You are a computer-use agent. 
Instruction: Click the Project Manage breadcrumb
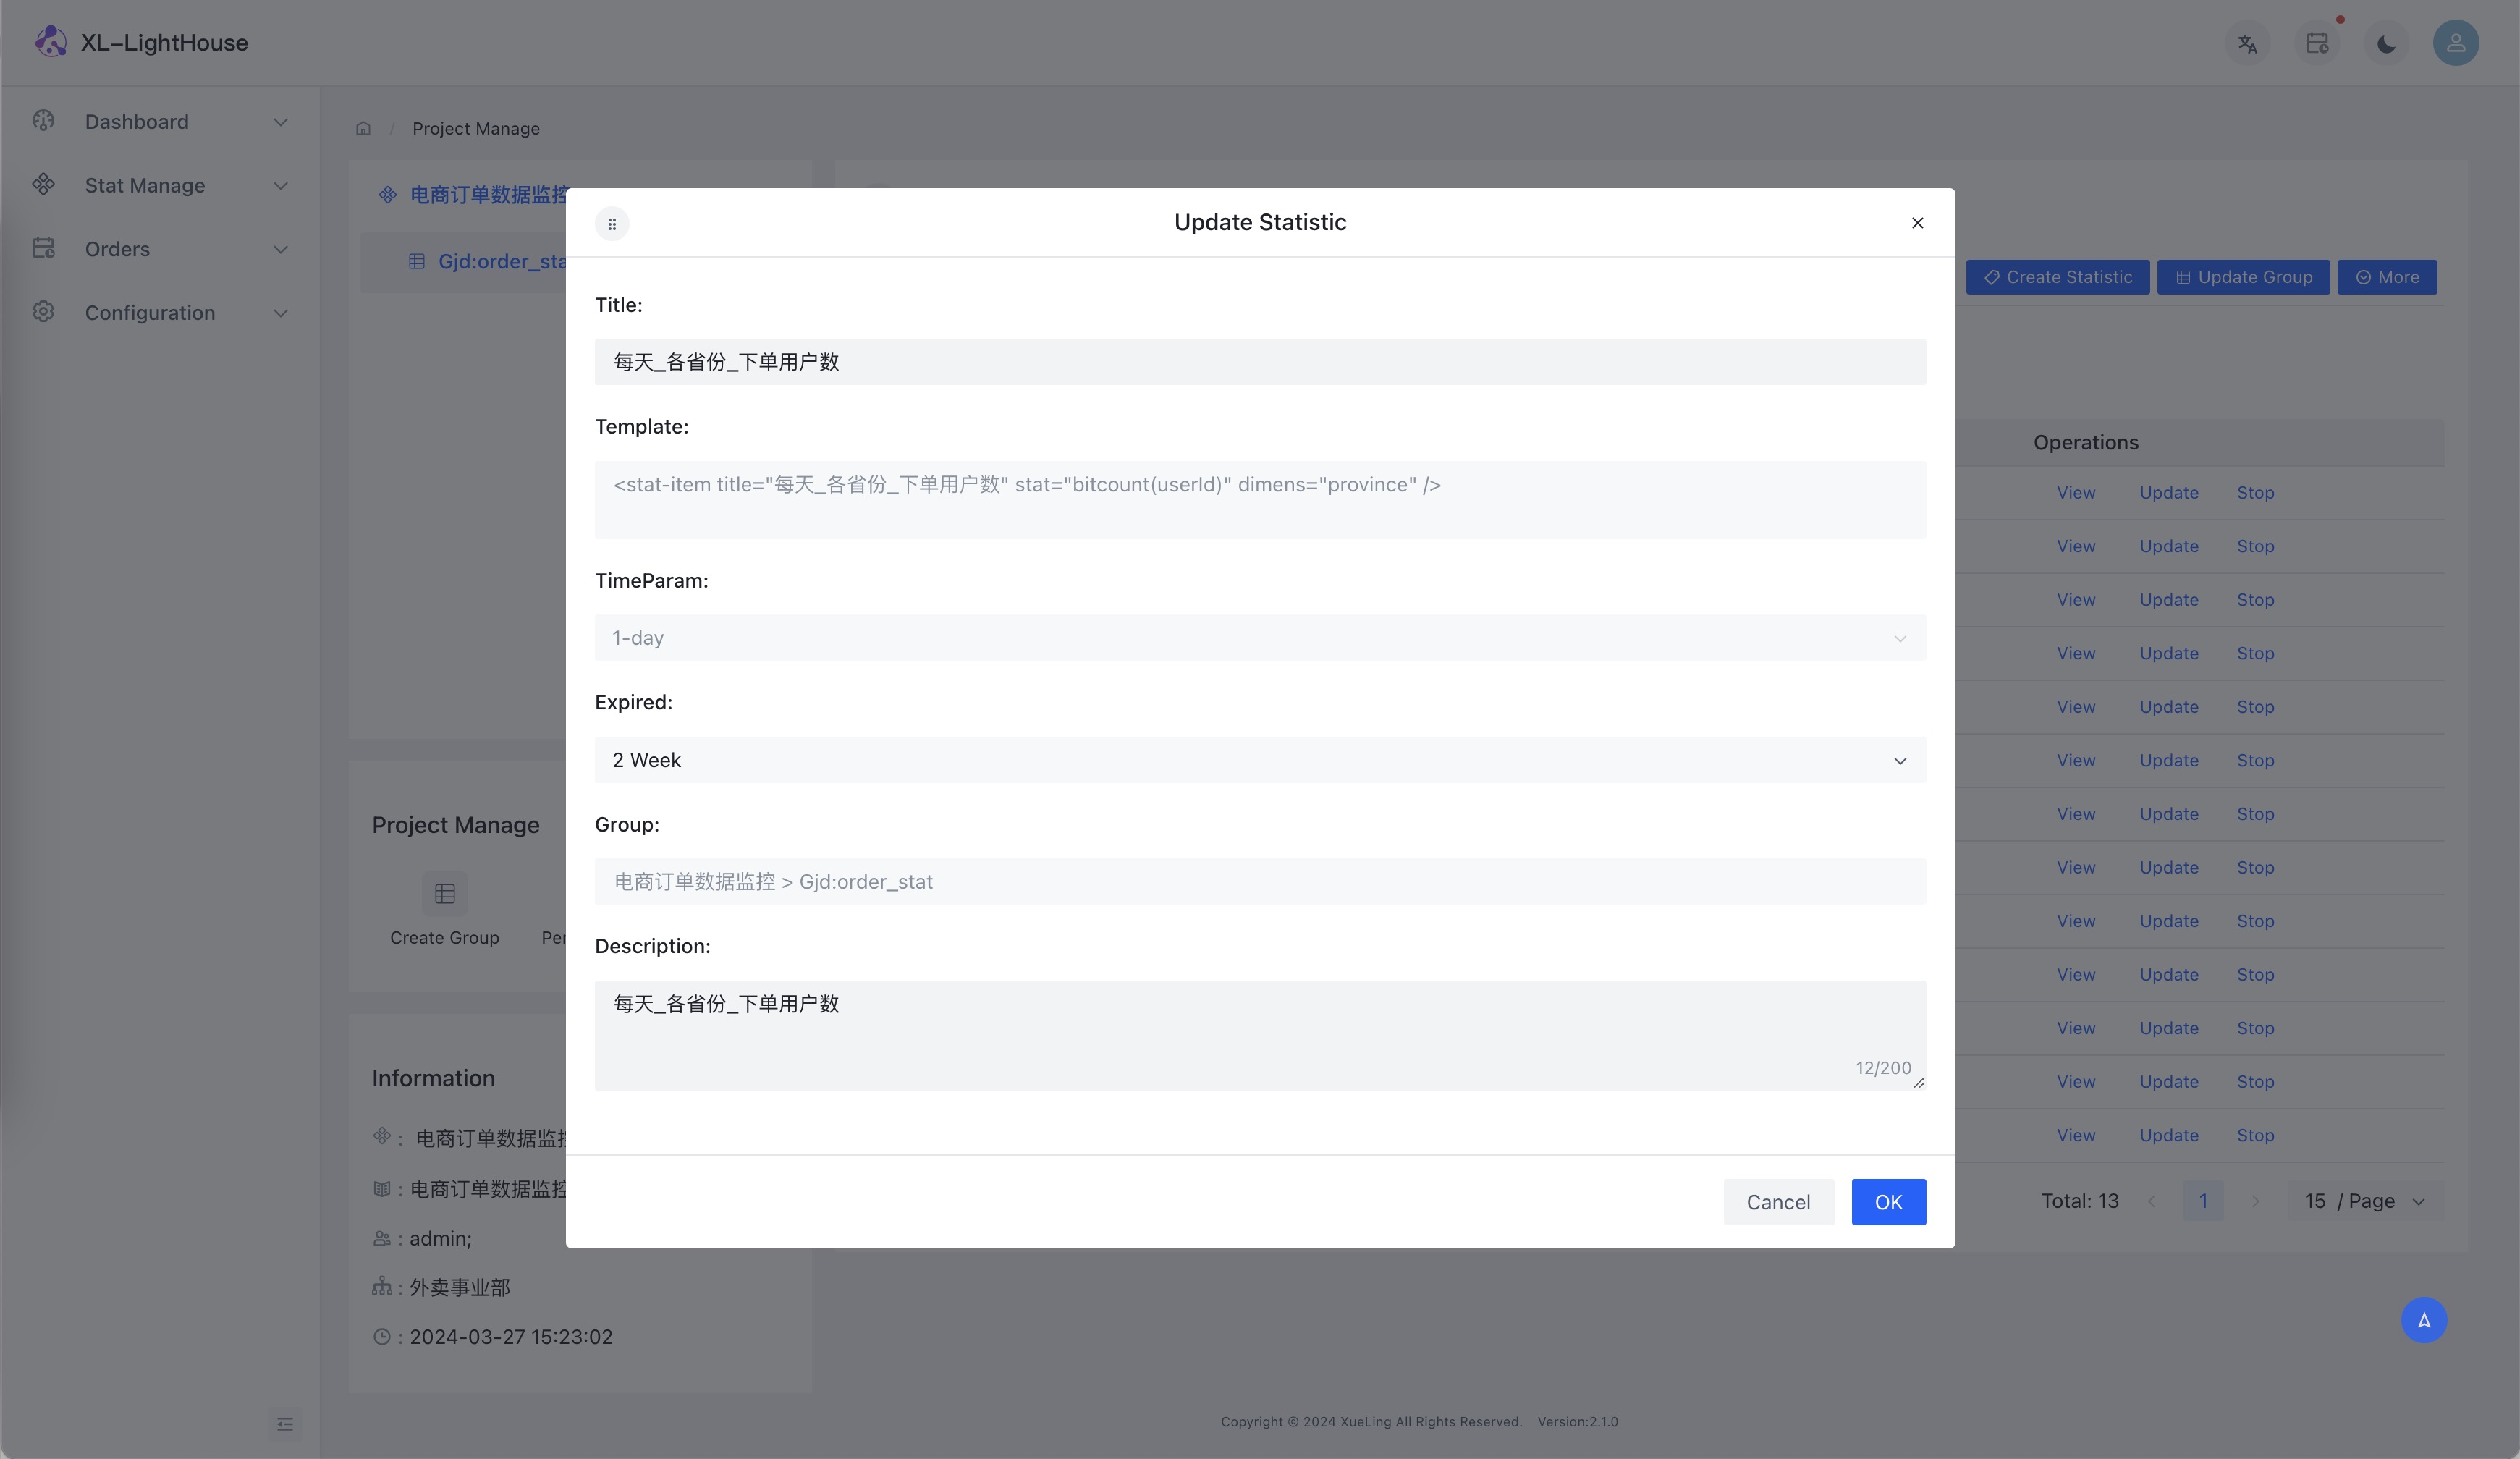coord(476,128)
